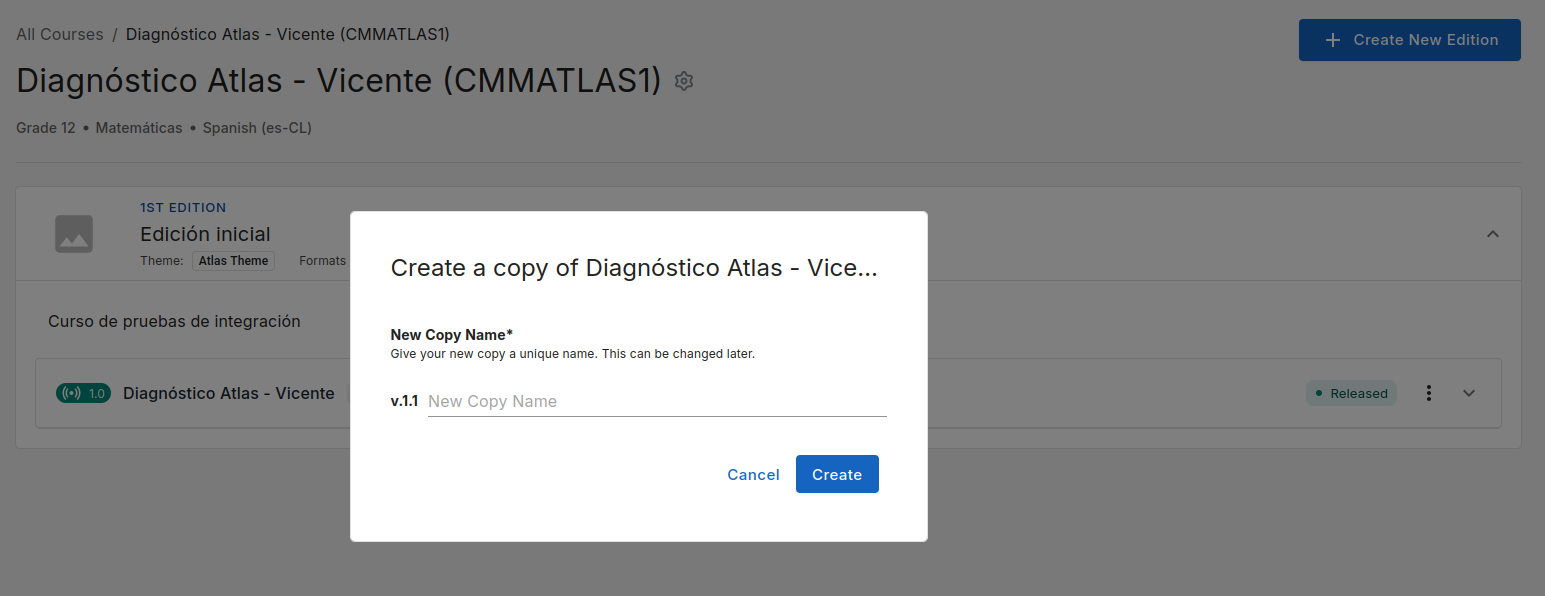Select the Atlas Theme chip
This screenshot has height=596, width=1545.
click(233, 261)
